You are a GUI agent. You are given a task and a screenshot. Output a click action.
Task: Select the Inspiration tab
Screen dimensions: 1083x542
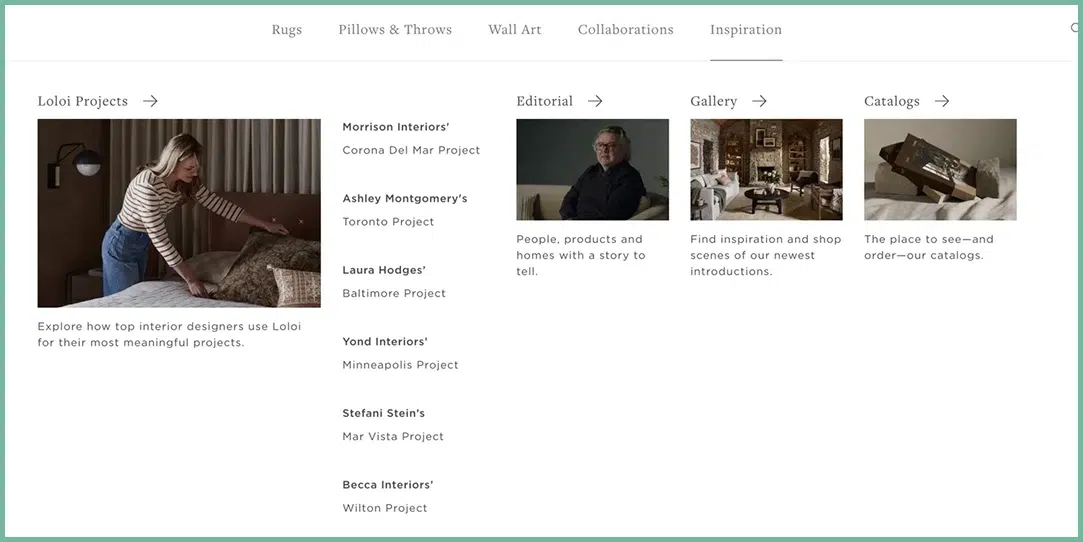[x=746, y=30]
